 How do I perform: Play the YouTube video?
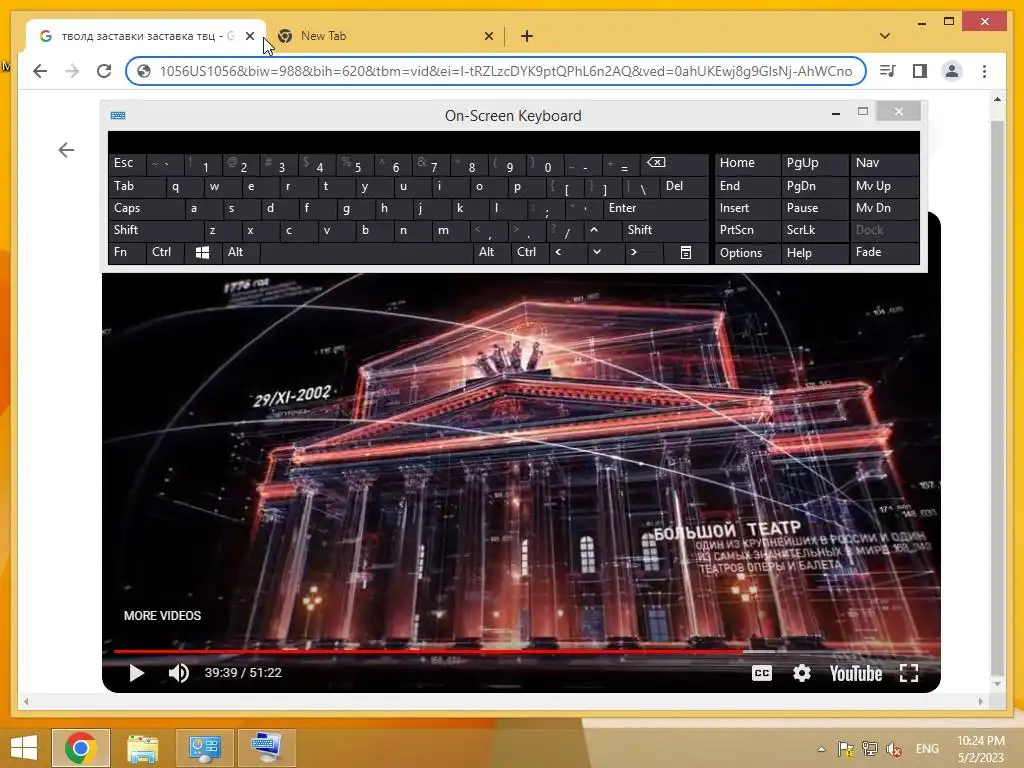pos(136,673)
